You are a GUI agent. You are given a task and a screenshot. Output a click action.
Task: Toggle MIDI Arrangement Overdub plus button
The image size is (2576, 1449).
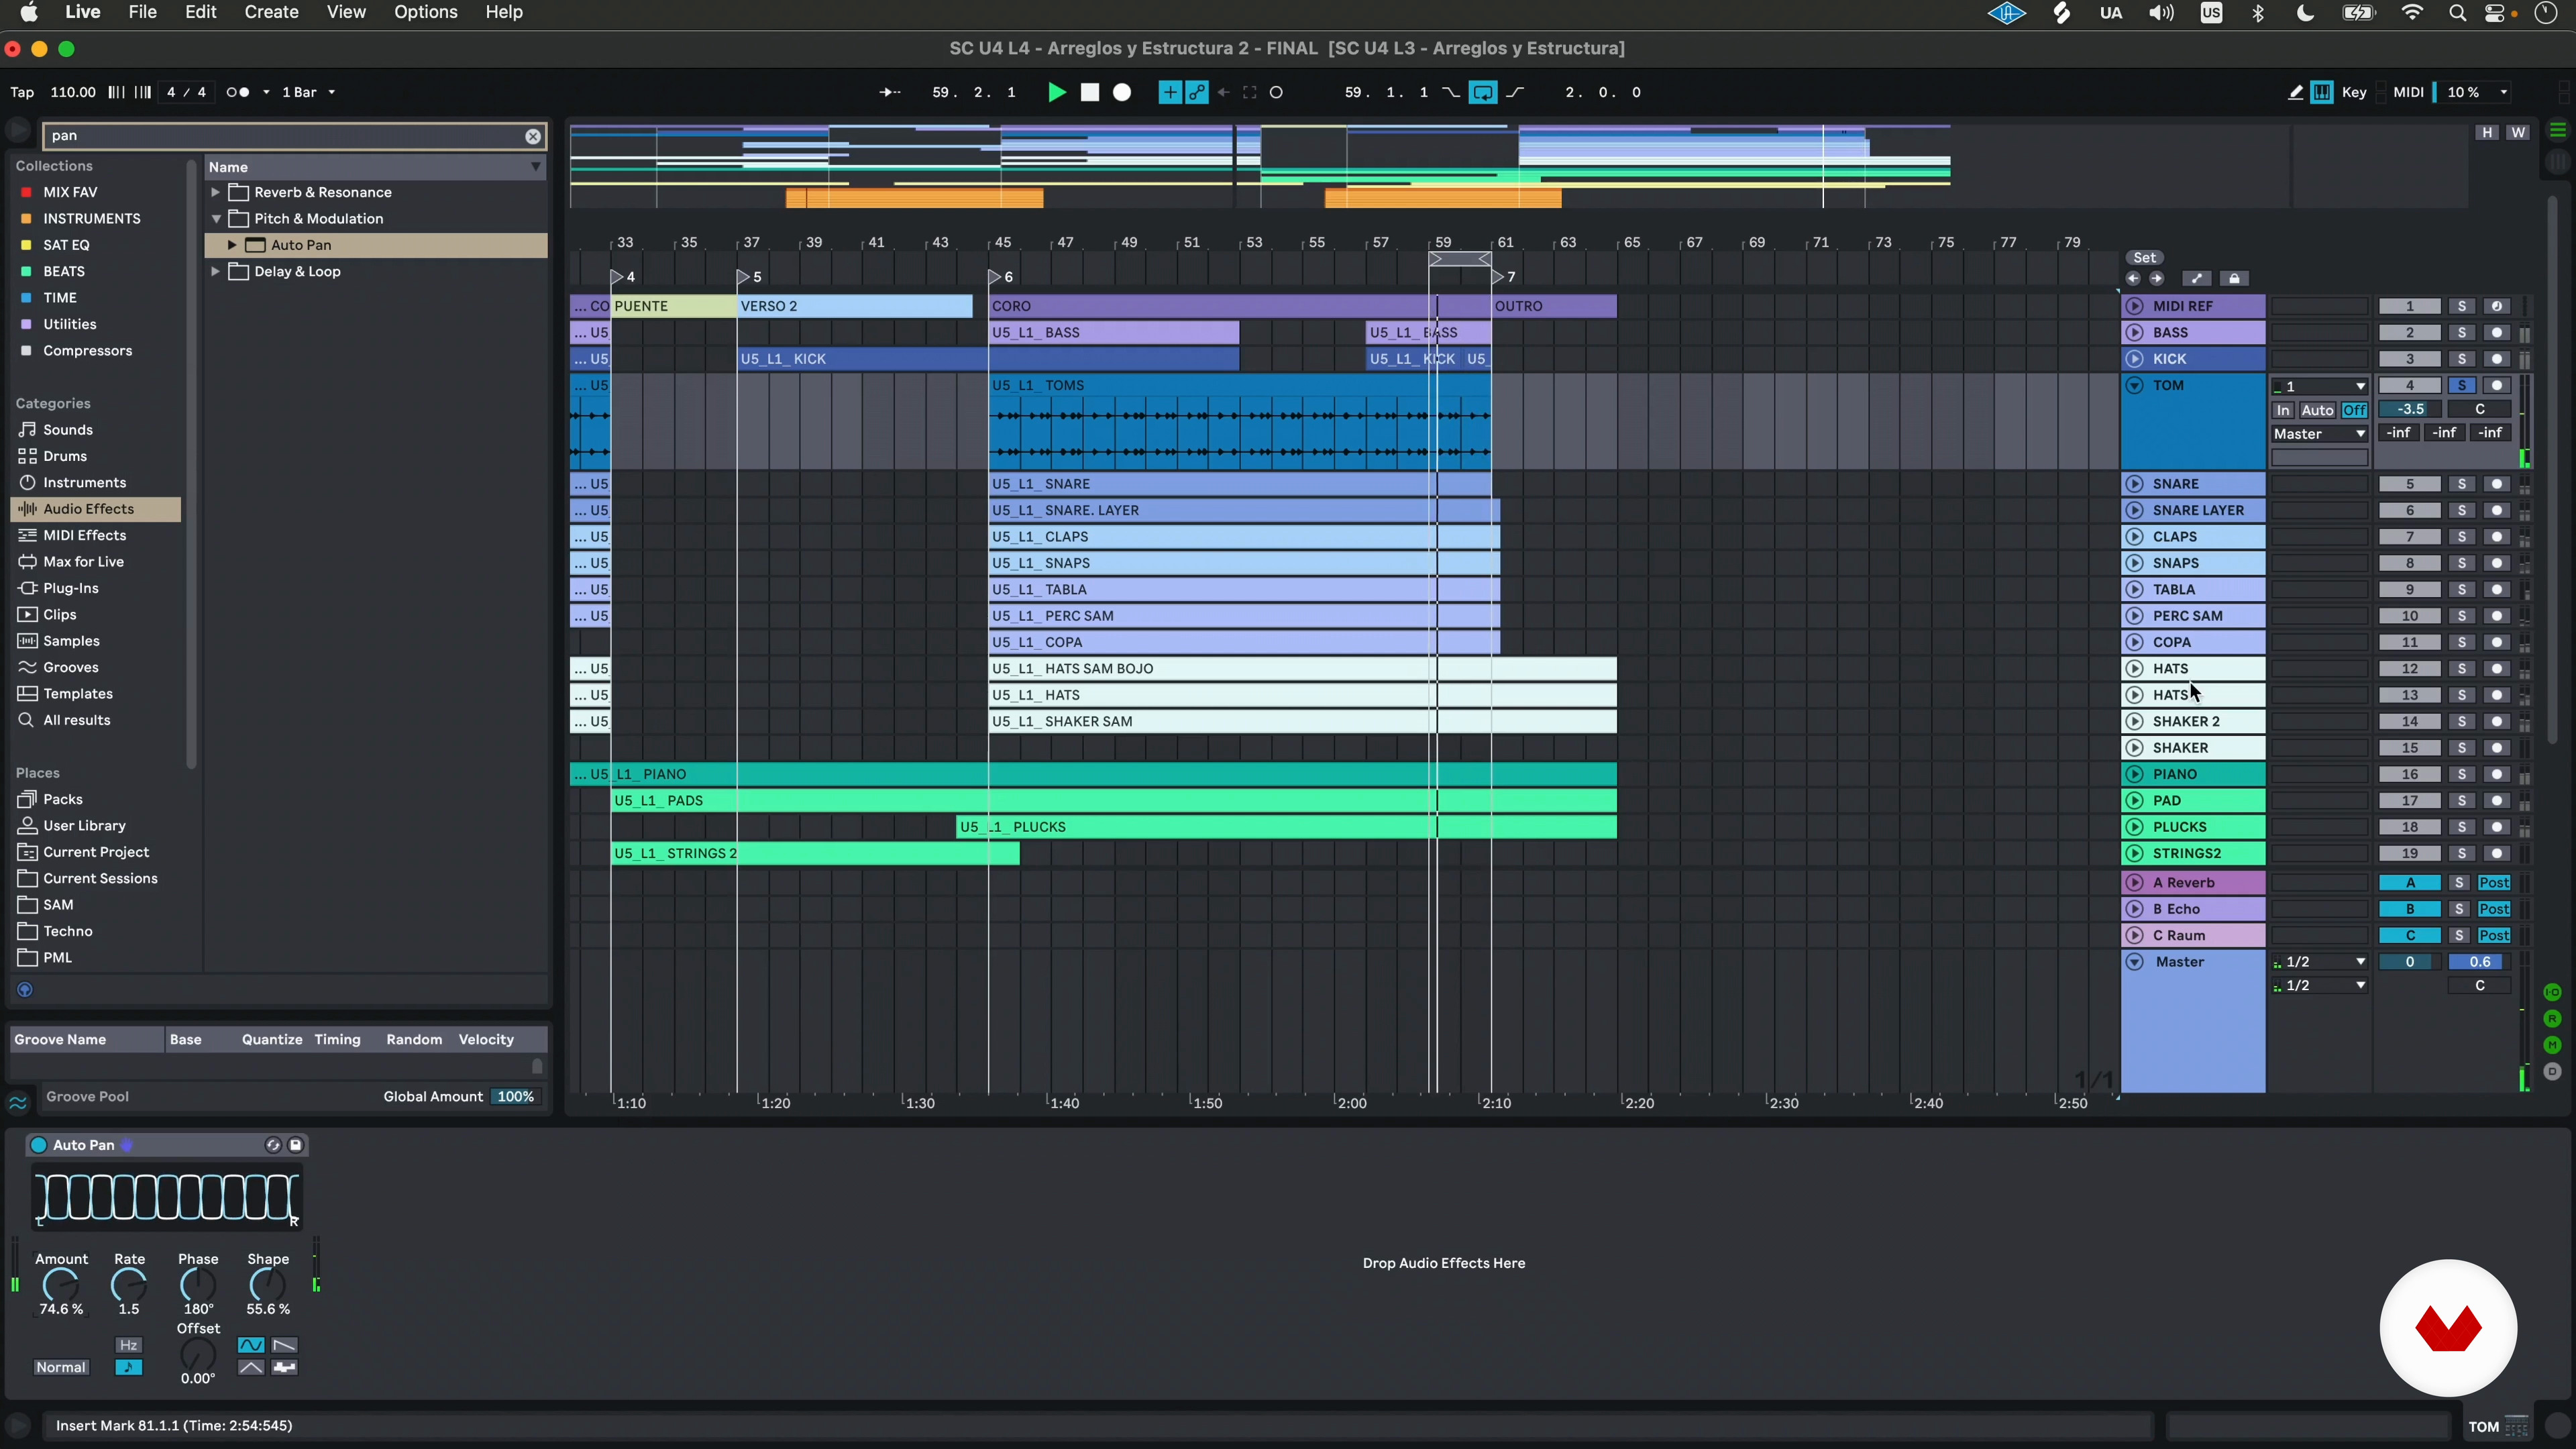[x=1169, y=92]
